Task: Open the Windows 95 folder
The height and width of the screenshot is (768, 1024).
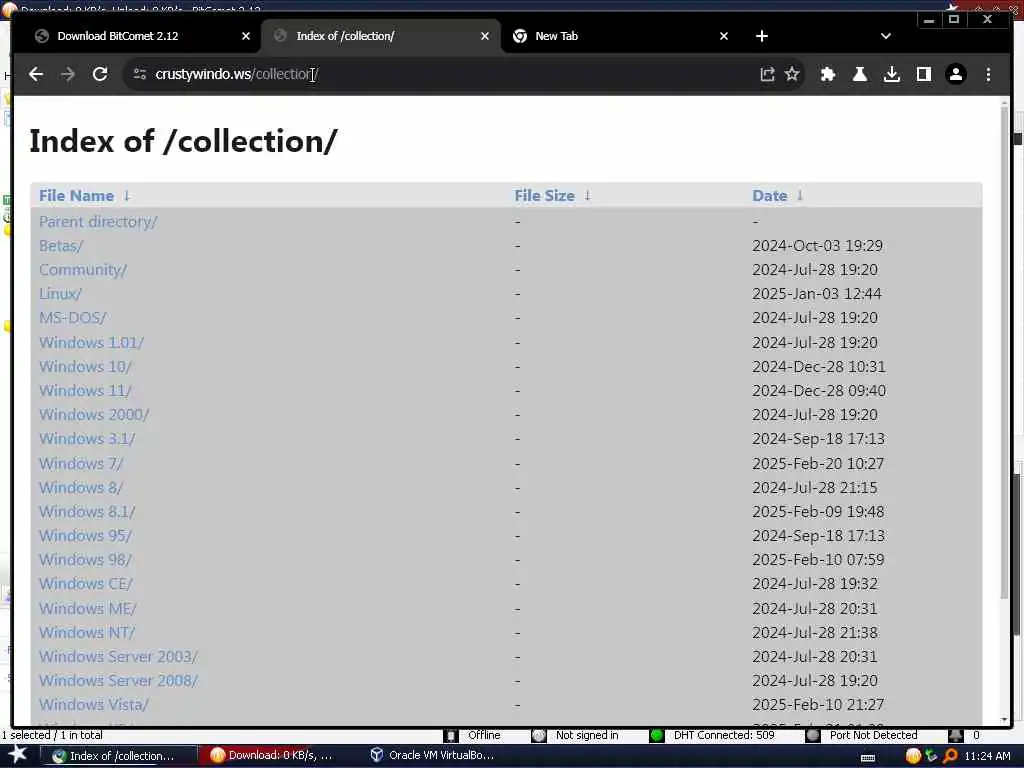Action: point(85,536)
